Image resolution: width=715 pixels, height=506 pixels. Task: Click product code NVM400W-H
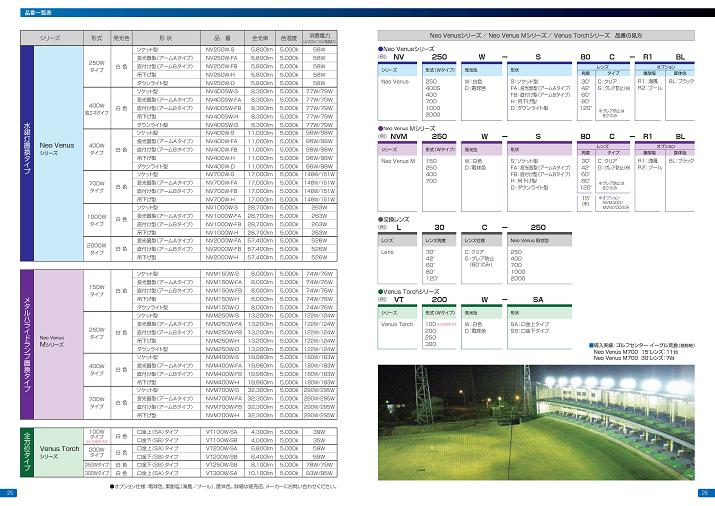[x=222, y=382]
